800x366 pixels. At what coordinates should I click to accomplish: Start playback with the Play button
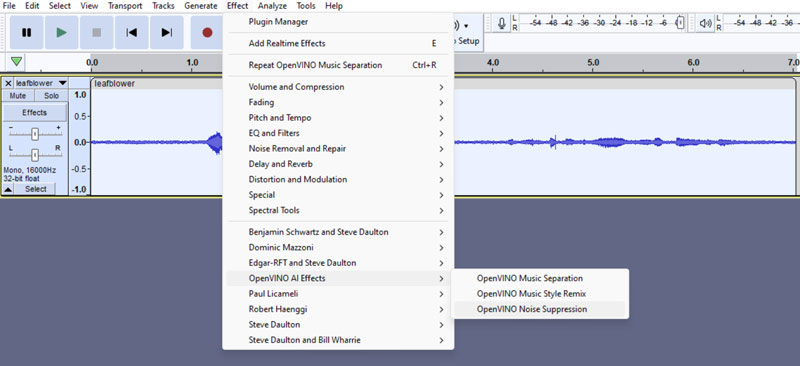[x=62, y=33]
